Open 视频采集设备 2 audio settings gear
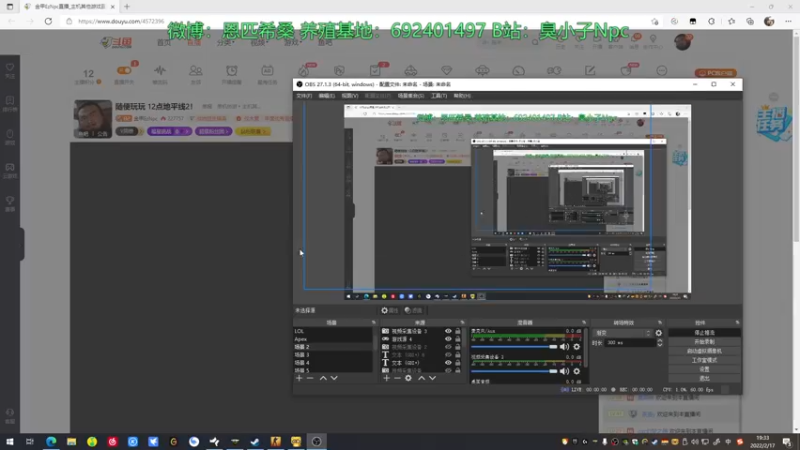The image size is (800, 450). click(x=577, y=371)
